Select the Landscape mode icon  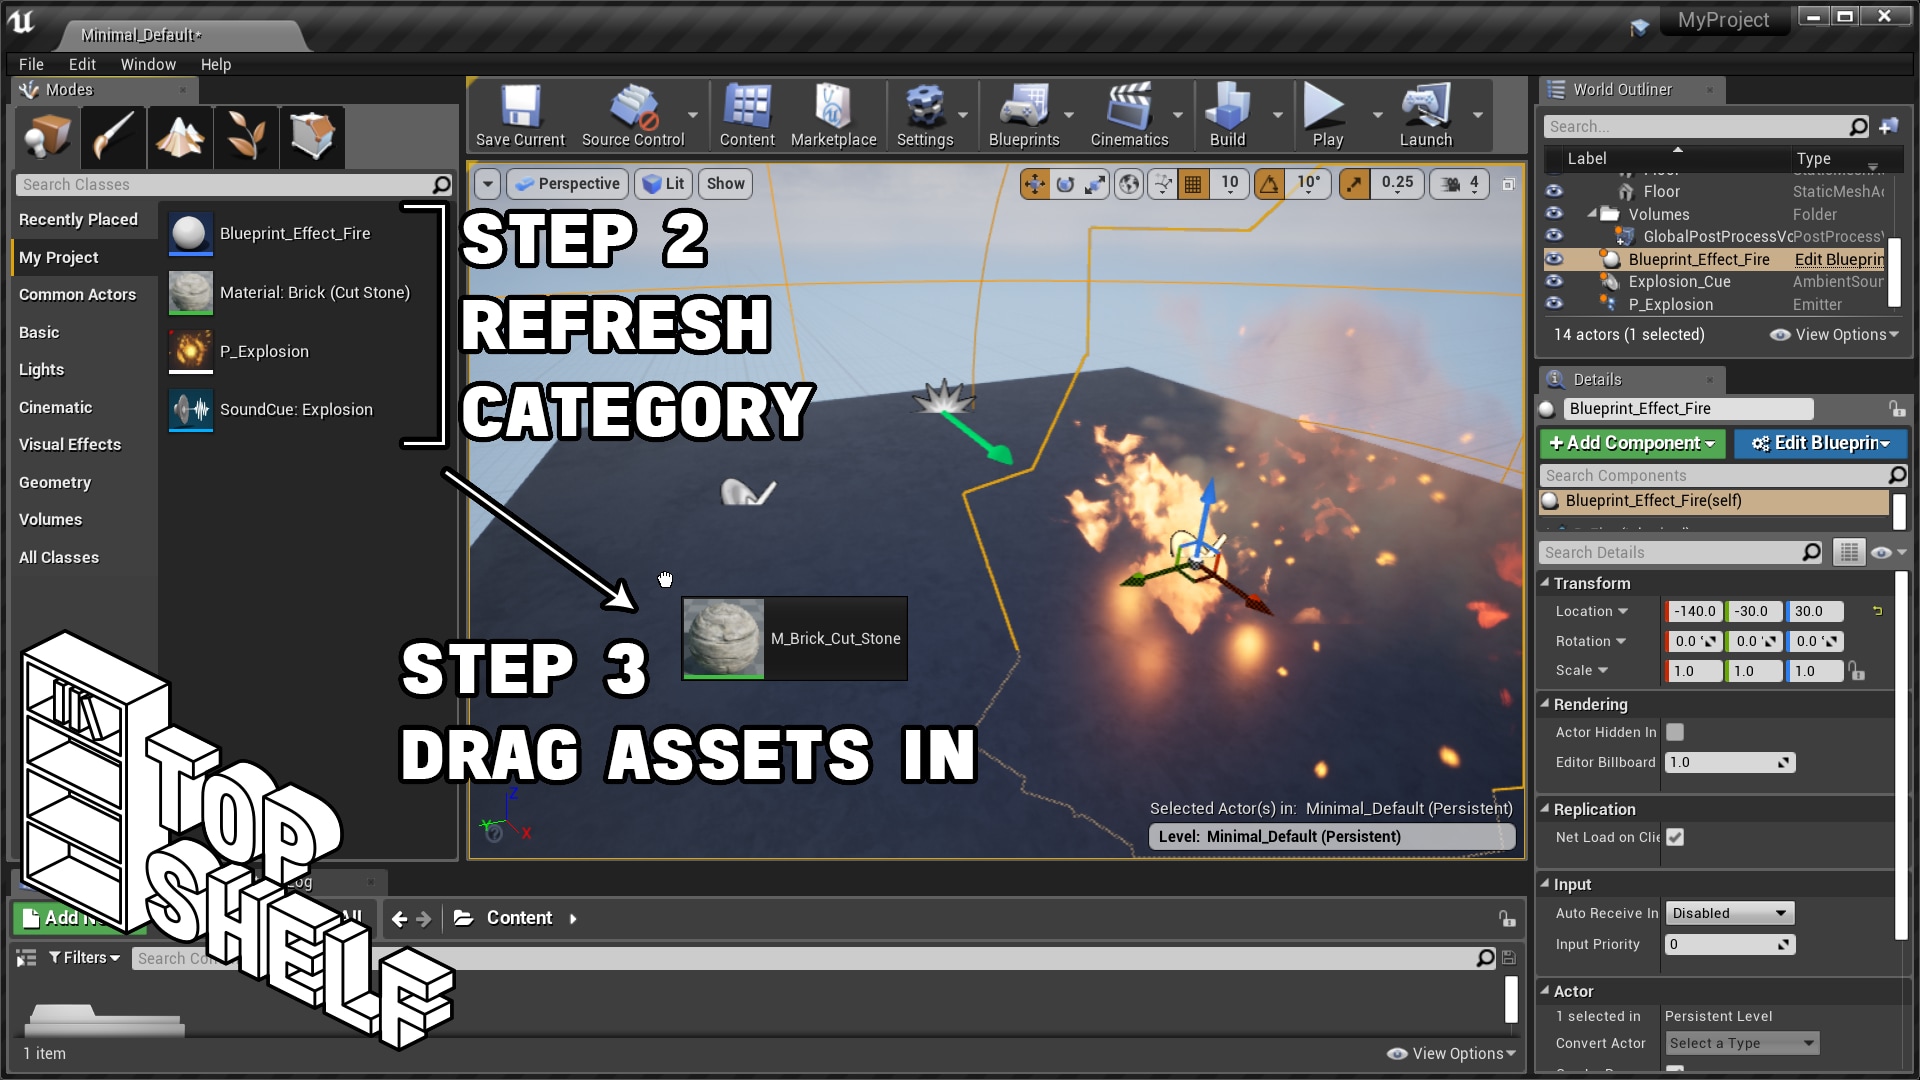coord(179,136)
